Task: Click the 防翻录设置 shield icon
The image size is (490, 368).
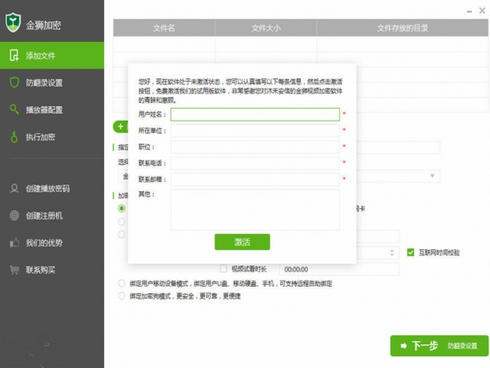Action: click(14, 82)
